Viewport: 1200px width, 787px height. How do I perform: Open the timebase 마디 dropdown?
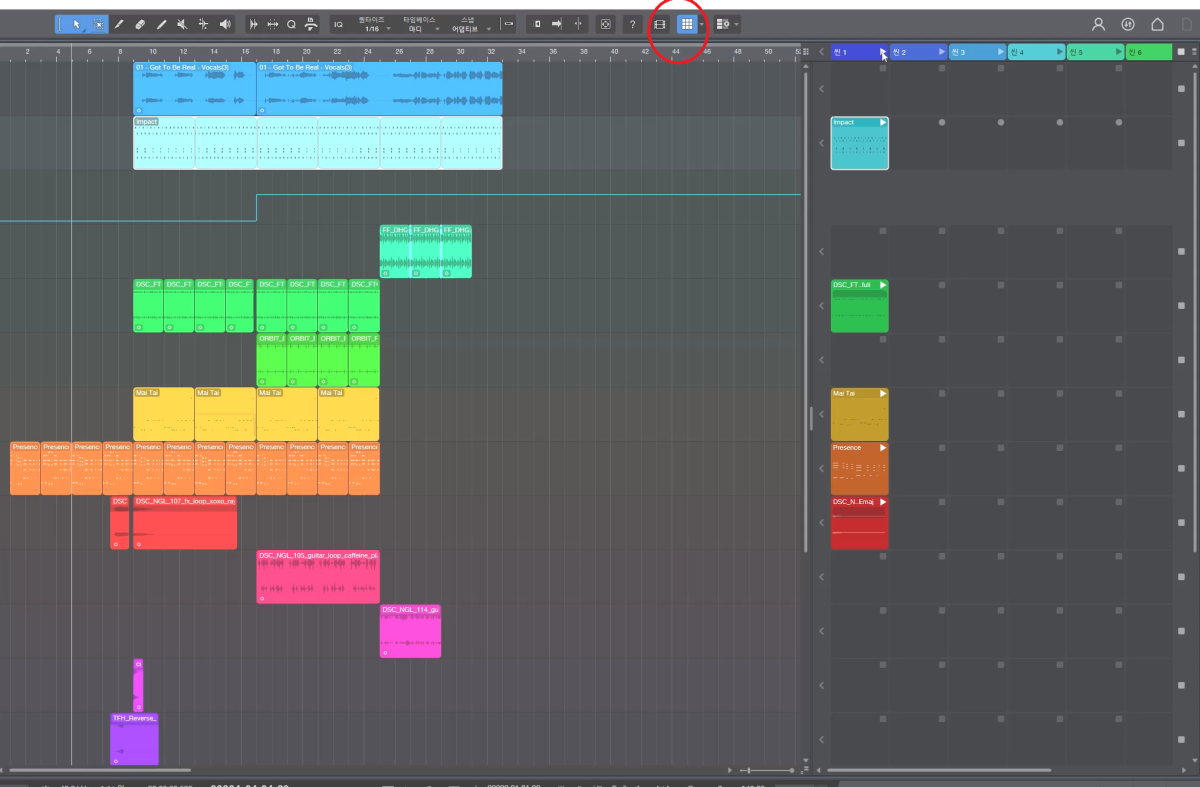420,29
